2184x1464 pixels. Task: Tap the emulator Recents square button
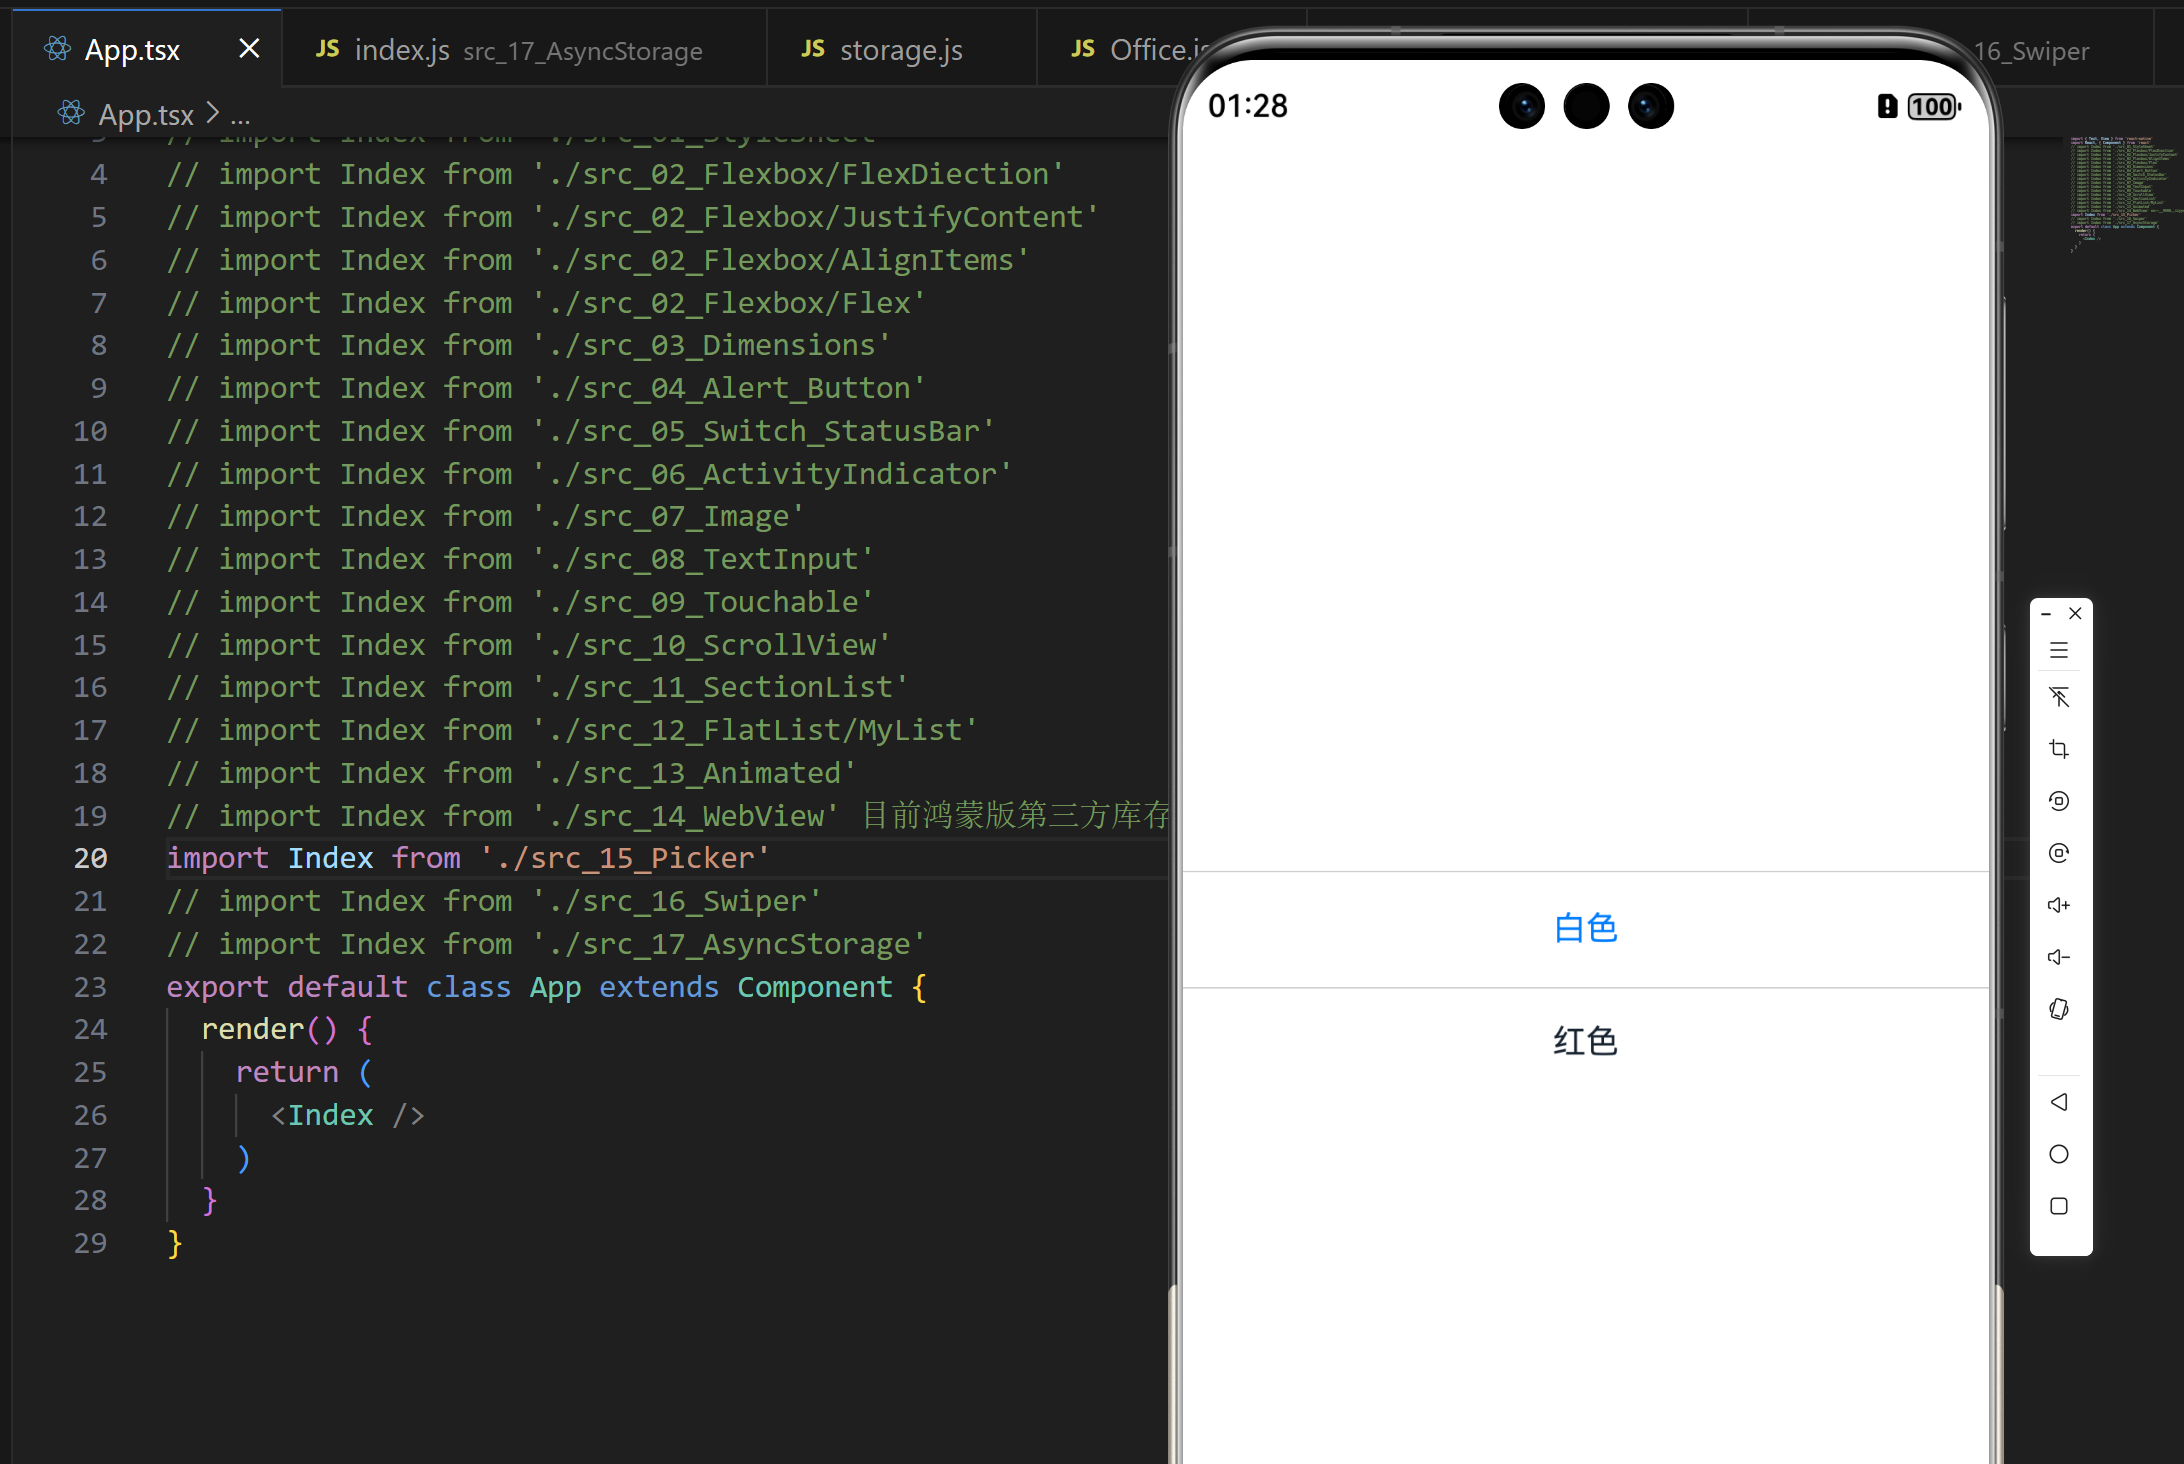coord(2058,1206)
